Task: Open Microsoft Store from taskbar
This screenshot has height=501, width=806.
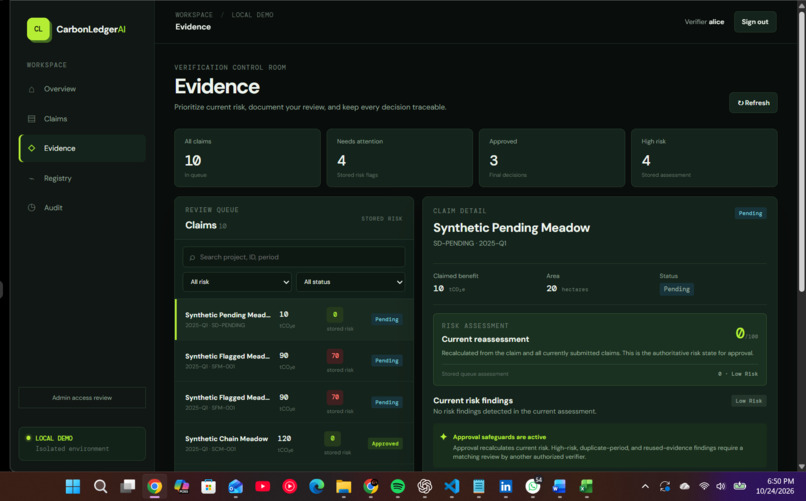Action: click(x=208, y=486)
